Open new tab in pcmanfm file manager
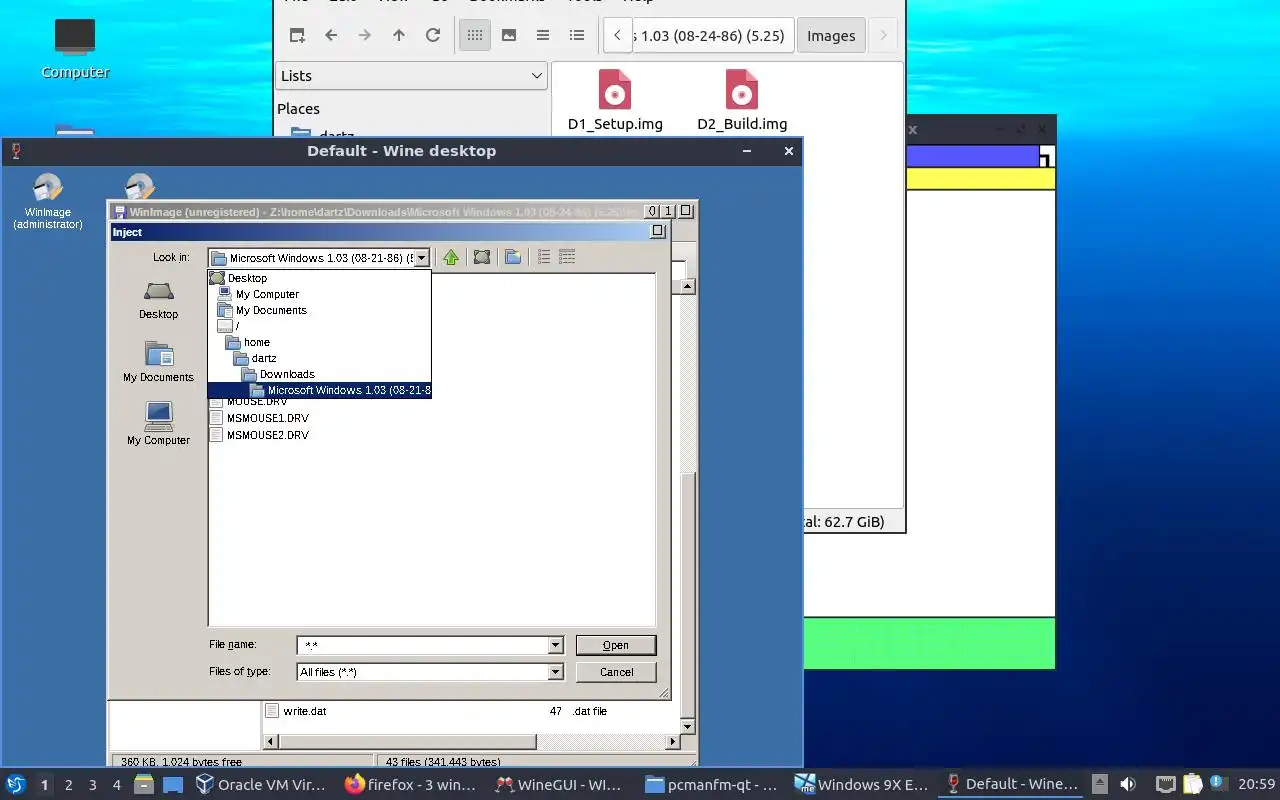The image size is (1280, 800). coord(297,35)
